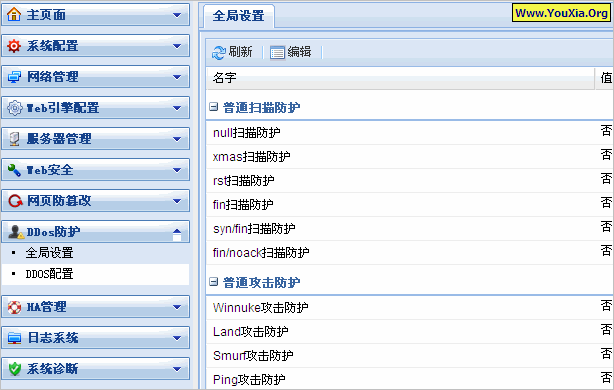Click the 编辑 list icon

click(x=277, y=52)
